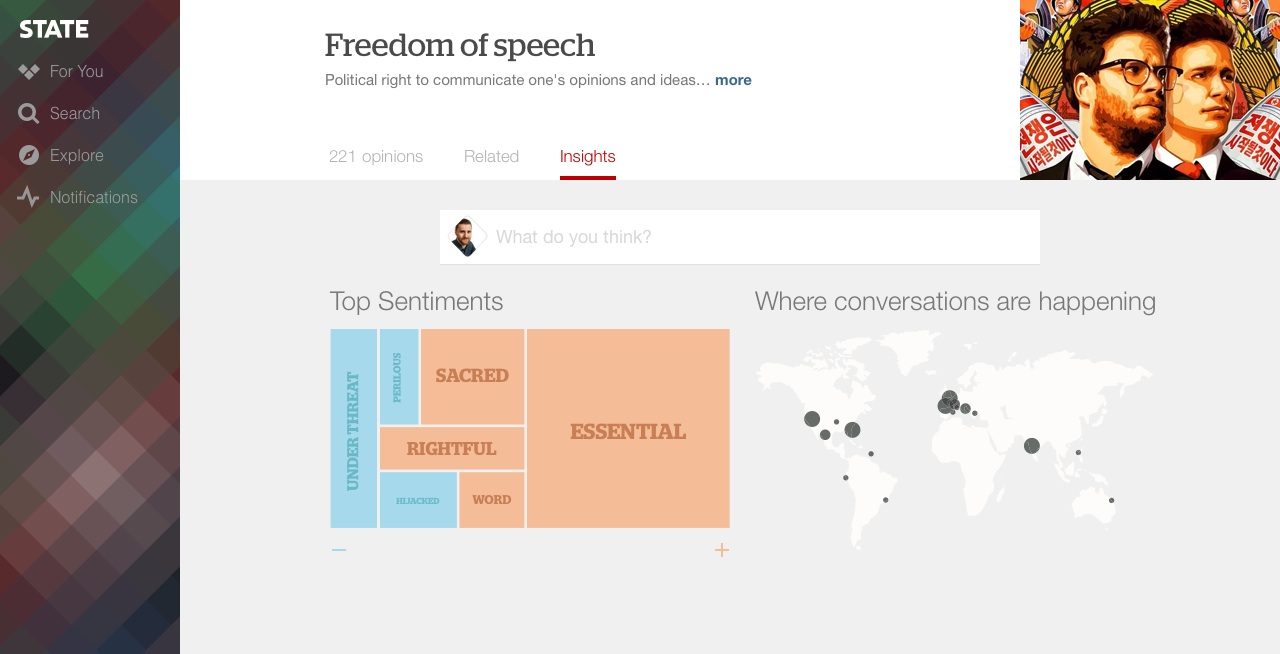Screen dimensions: 1280x654
Task: Open the Explore compass icon
Action: click(x=29, y=155)
